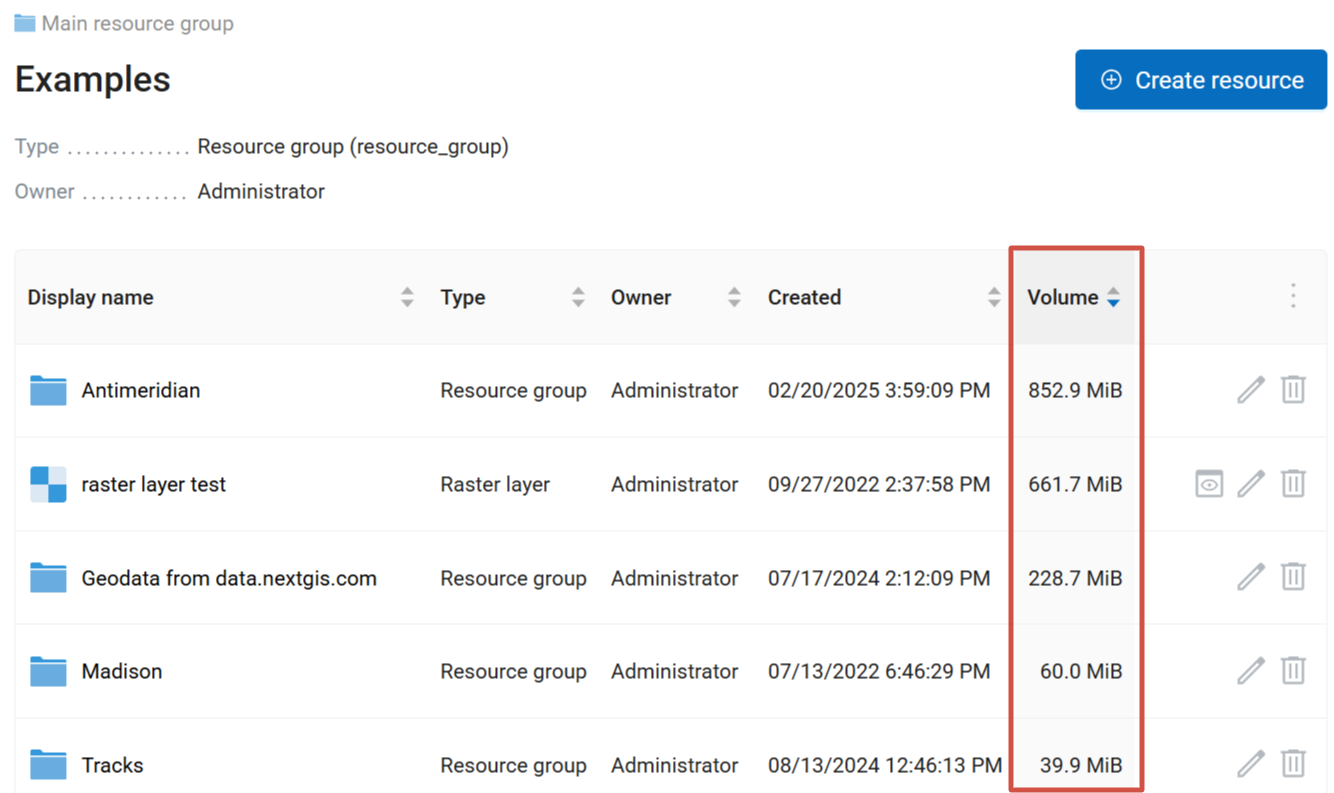
Task: Click the Create resource button
Action: coord(1200,80)
